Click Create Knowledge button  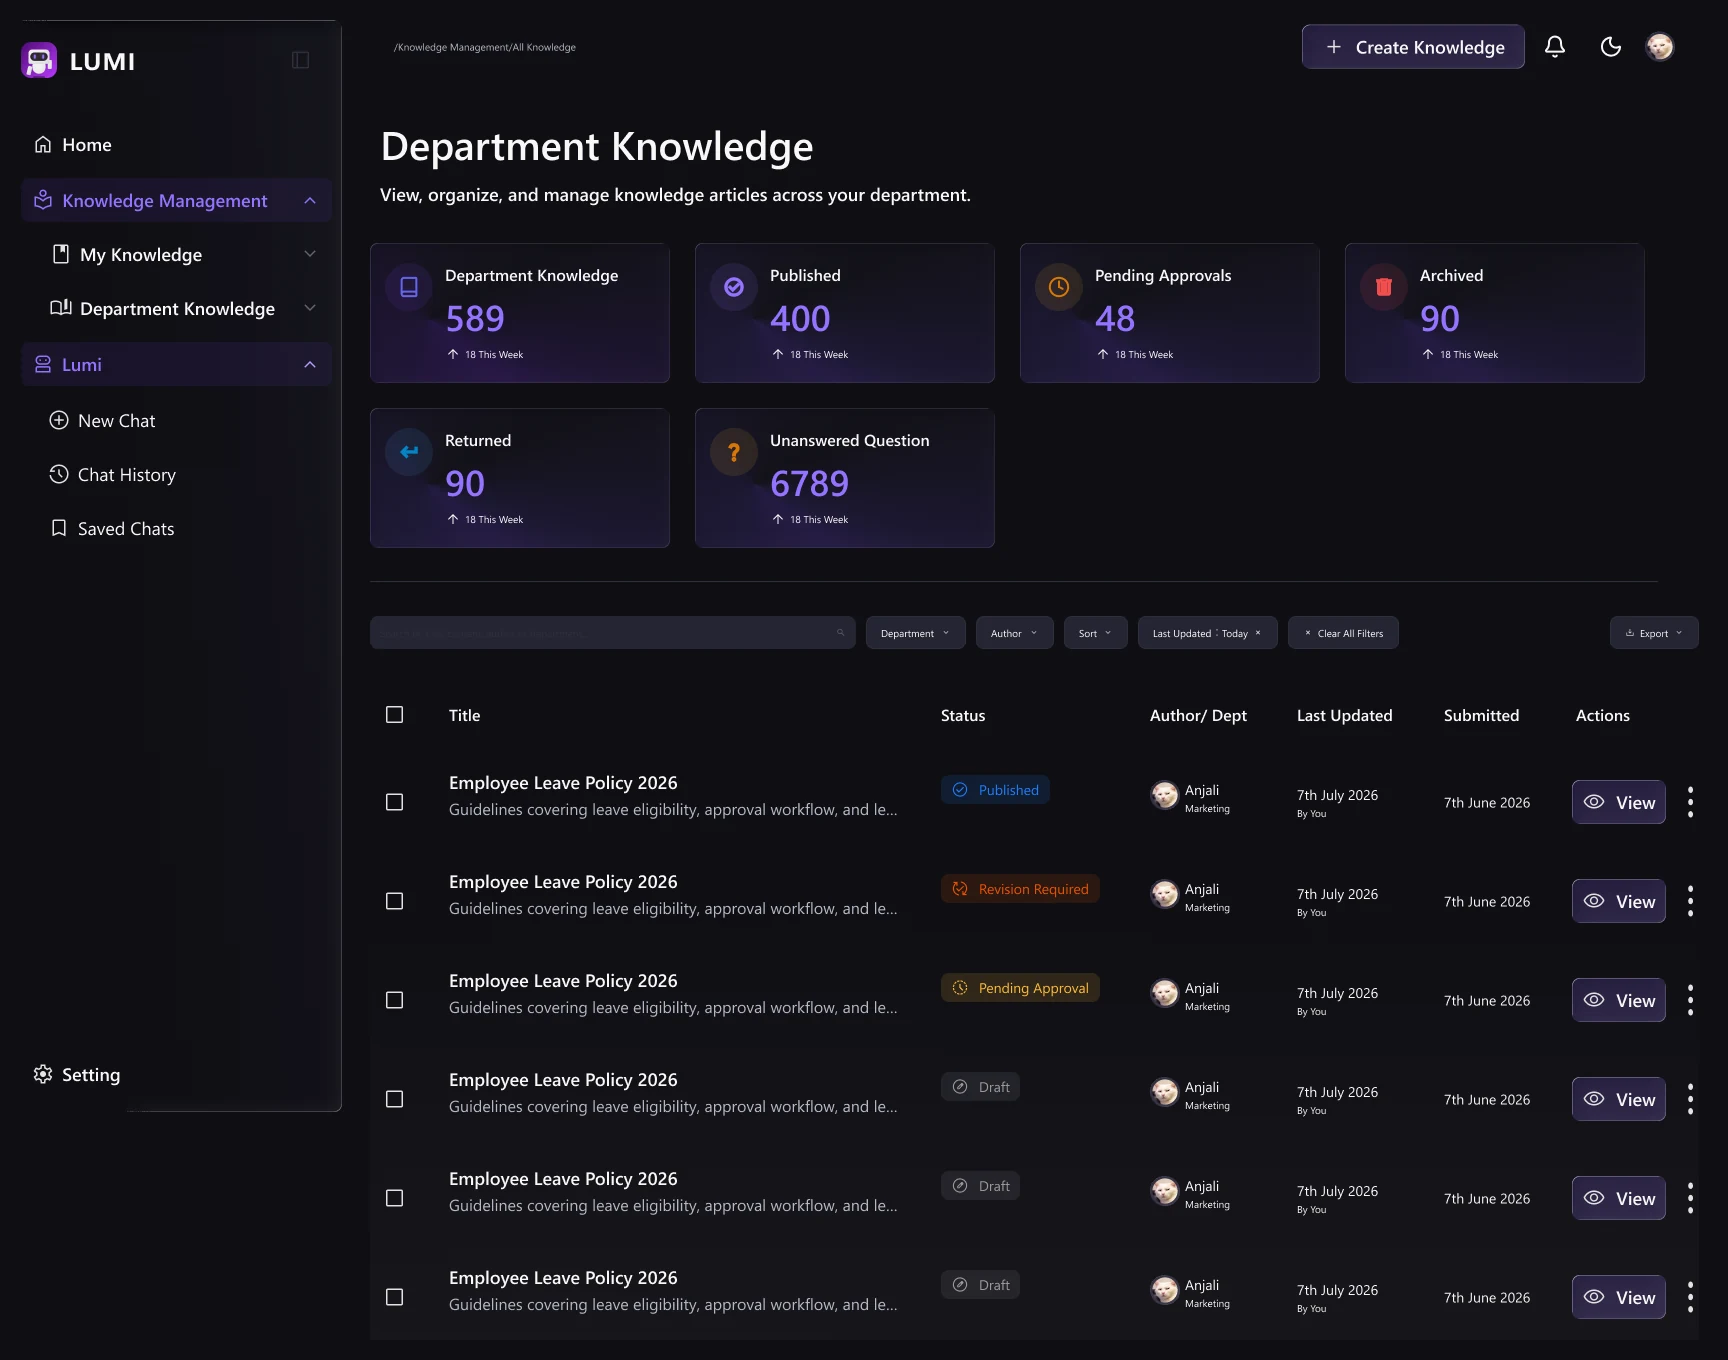pyautogui.click(x=1413, y=47)
